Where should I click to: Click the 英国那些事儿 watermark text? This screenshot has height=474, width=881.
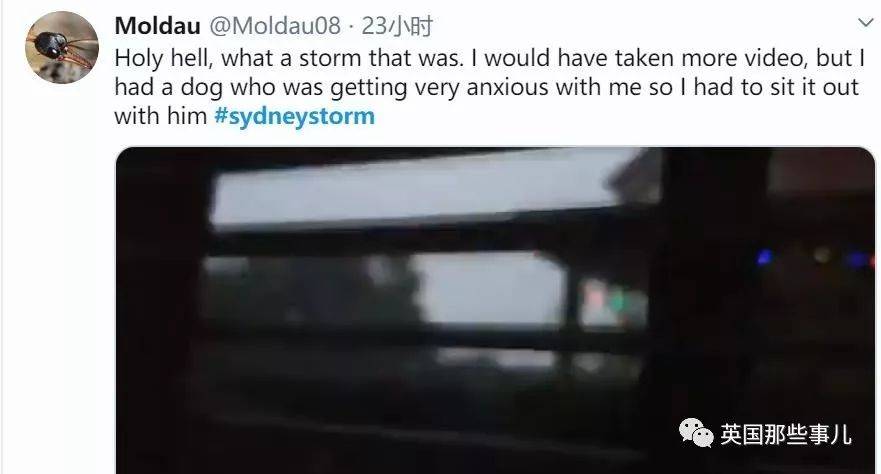pos(786,434)
